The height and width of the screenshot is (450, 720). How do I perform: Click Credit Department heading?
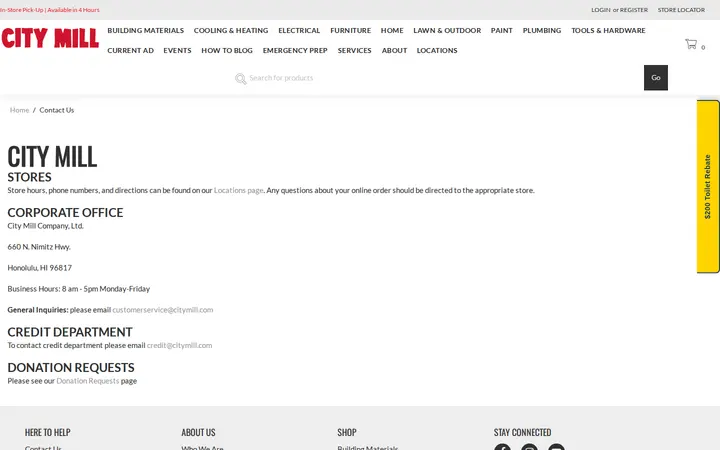pos(70,332)
